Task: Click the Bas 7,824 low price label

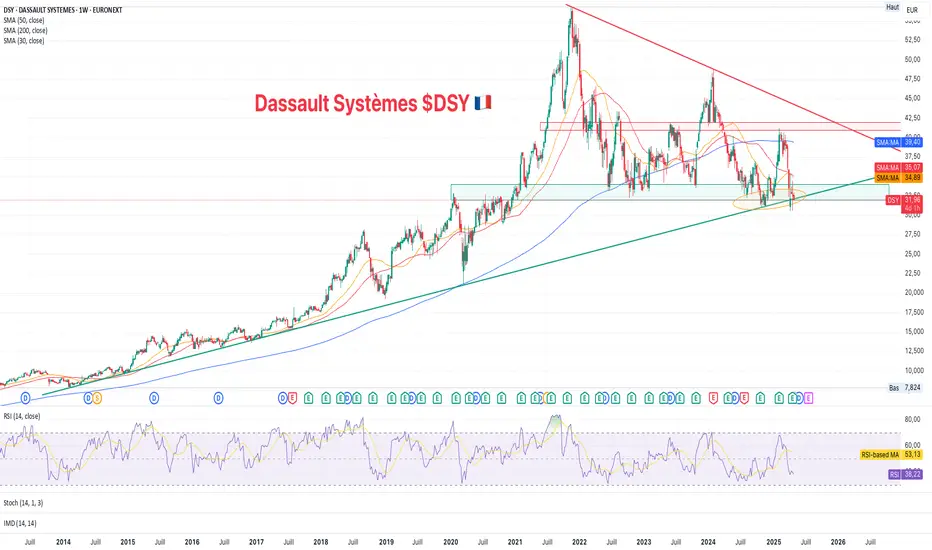Action: click(905, 388)
